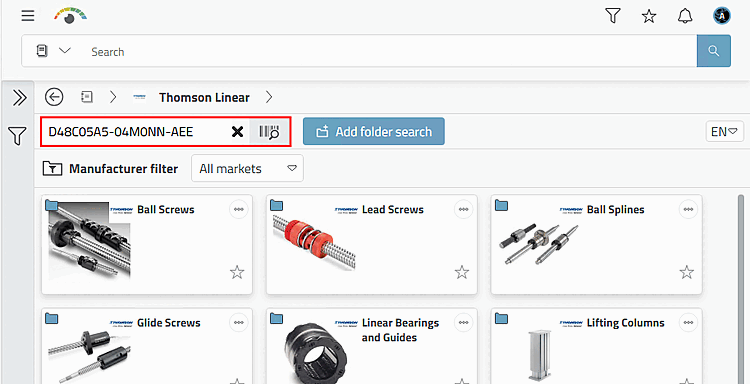Favorite Ball Splines with the star

(686, 273)
